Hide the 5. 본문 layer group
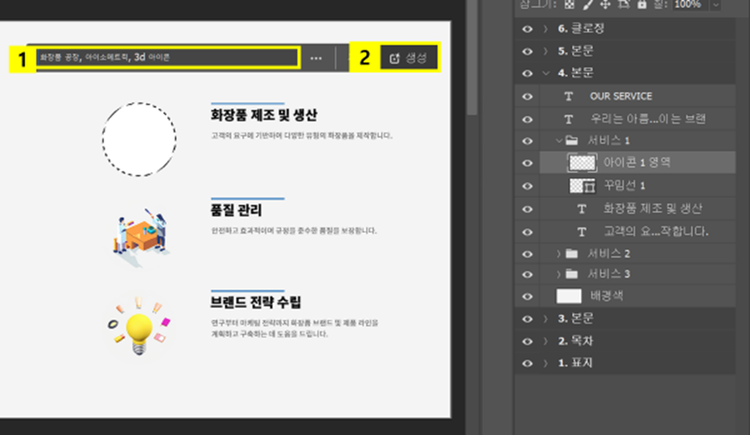Viewport: 750px width, 435px height. [x=527, y=51]
